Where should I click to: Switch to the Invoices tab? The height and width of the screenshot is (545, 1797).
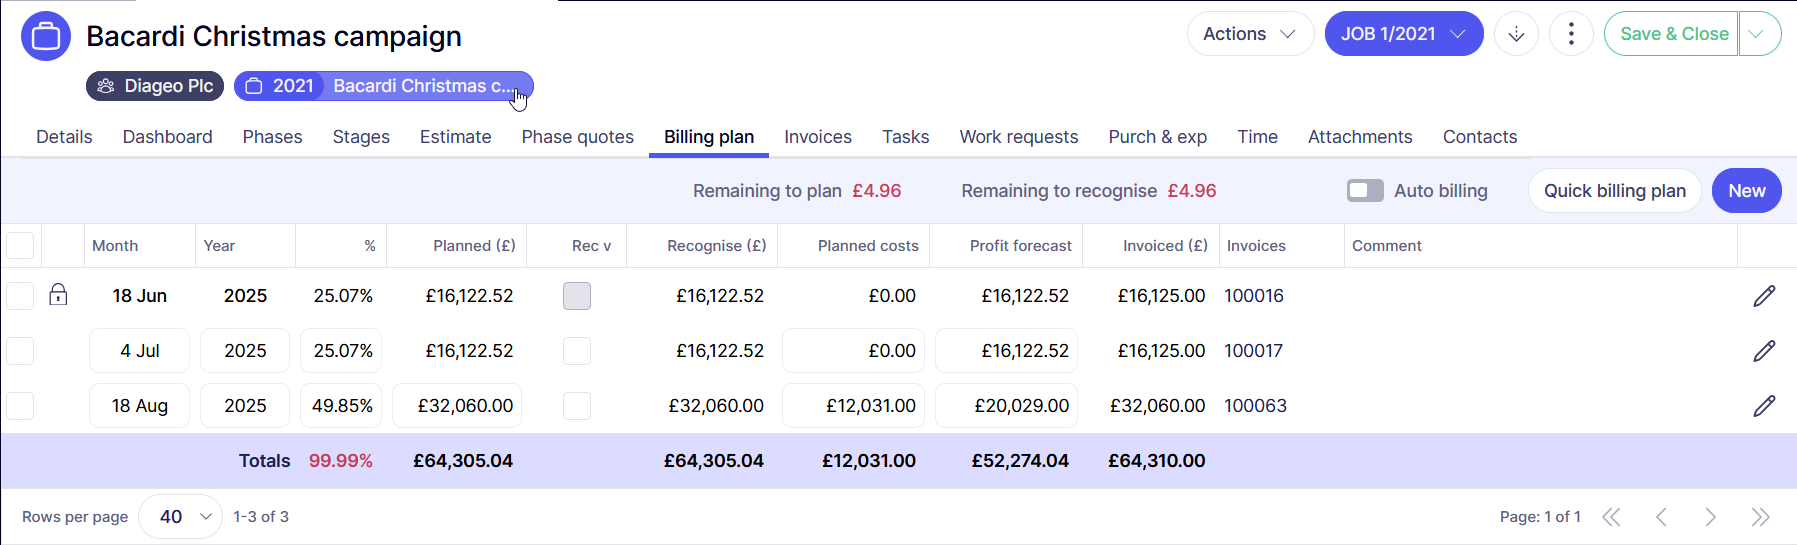817,137
